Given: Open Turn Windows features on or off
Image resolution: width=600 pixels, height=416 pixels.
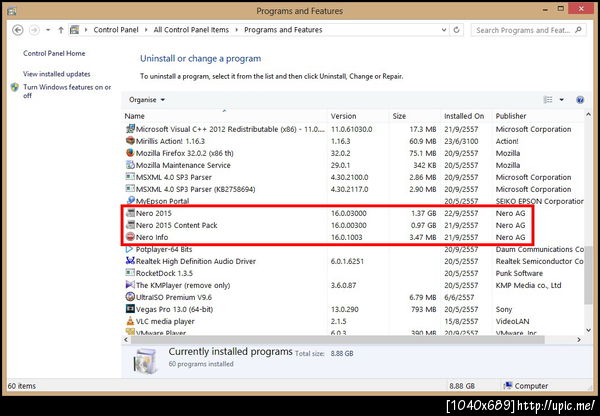Looking at the screenshot, I should 67,91.
